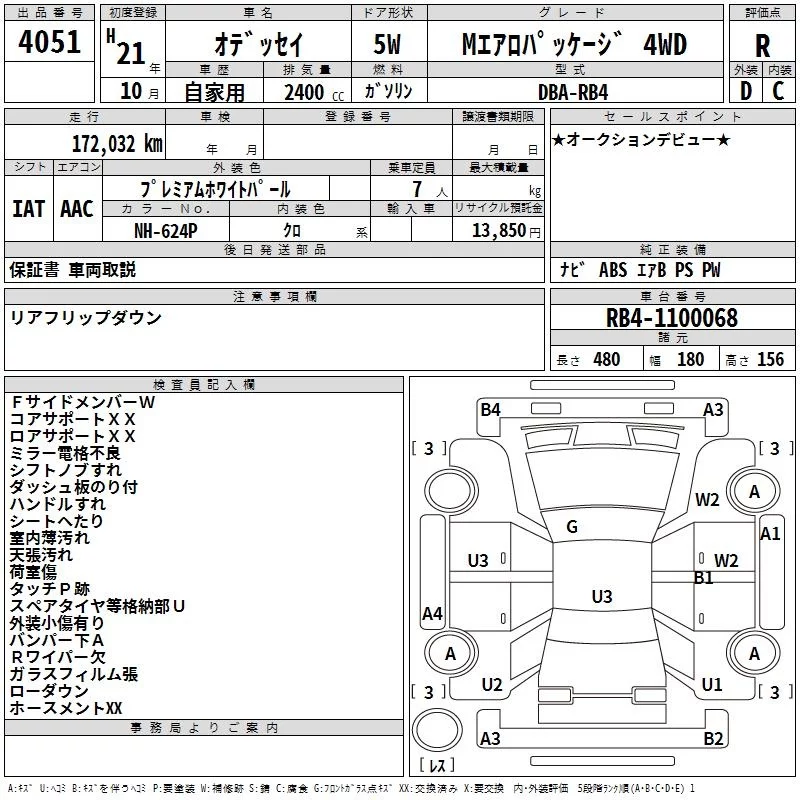Click seating capacity 7人
This screenshot has width=800, height=800.
430,189
